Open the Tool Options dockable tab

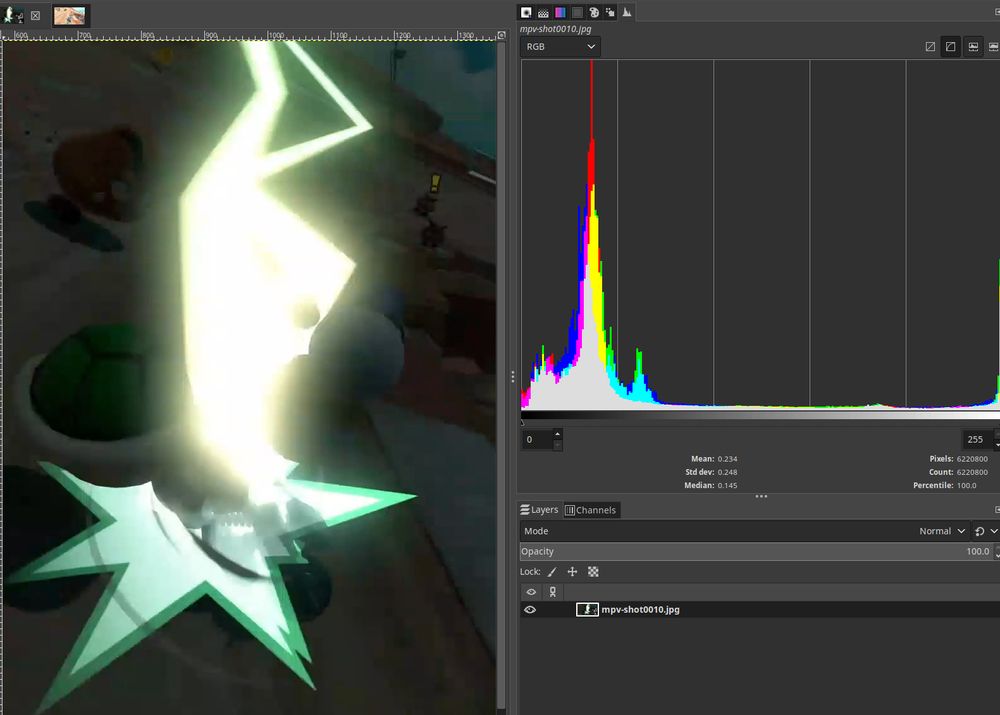[526, 12]
